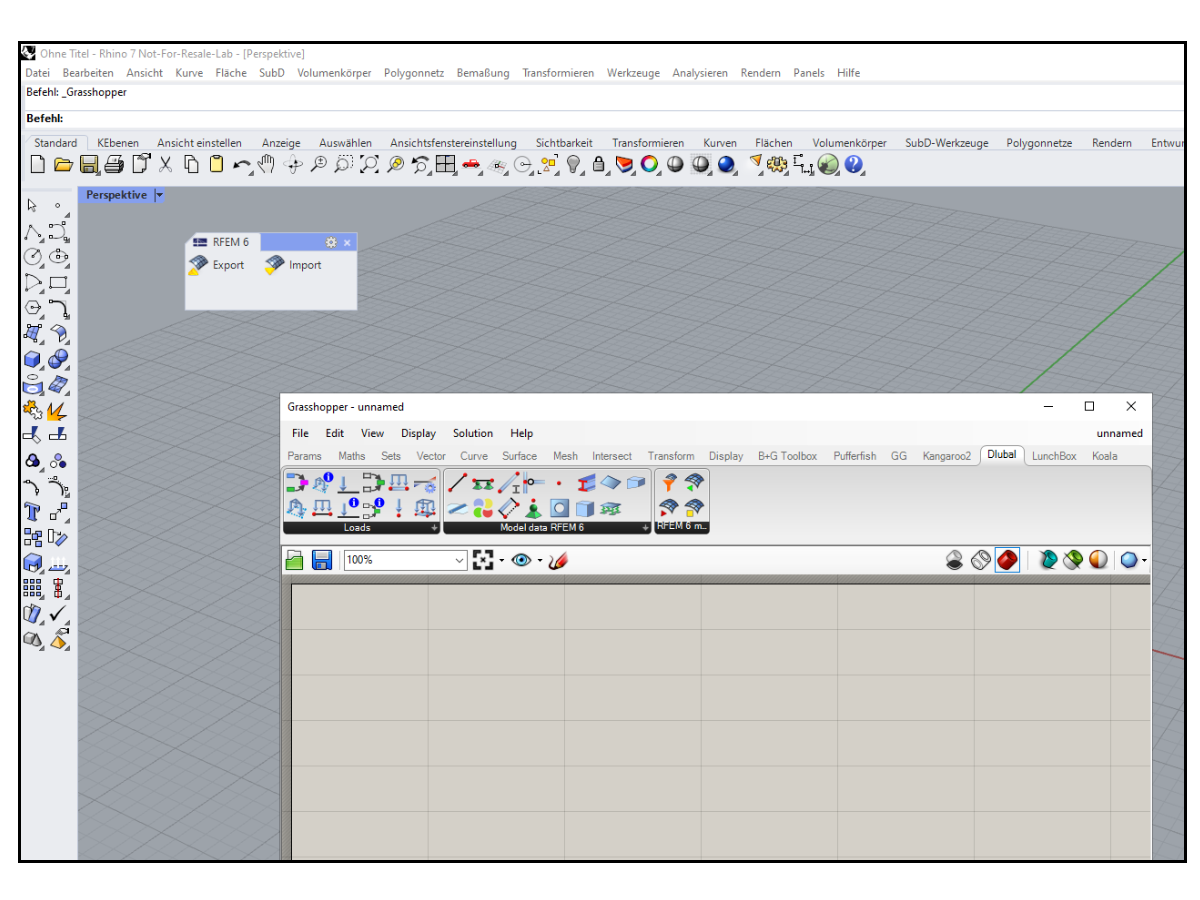Screen dimensions: 1200x900
Task: Click the I-beam cross-section component in Model data
Action: pyautogui.click(x=585, y=484)
